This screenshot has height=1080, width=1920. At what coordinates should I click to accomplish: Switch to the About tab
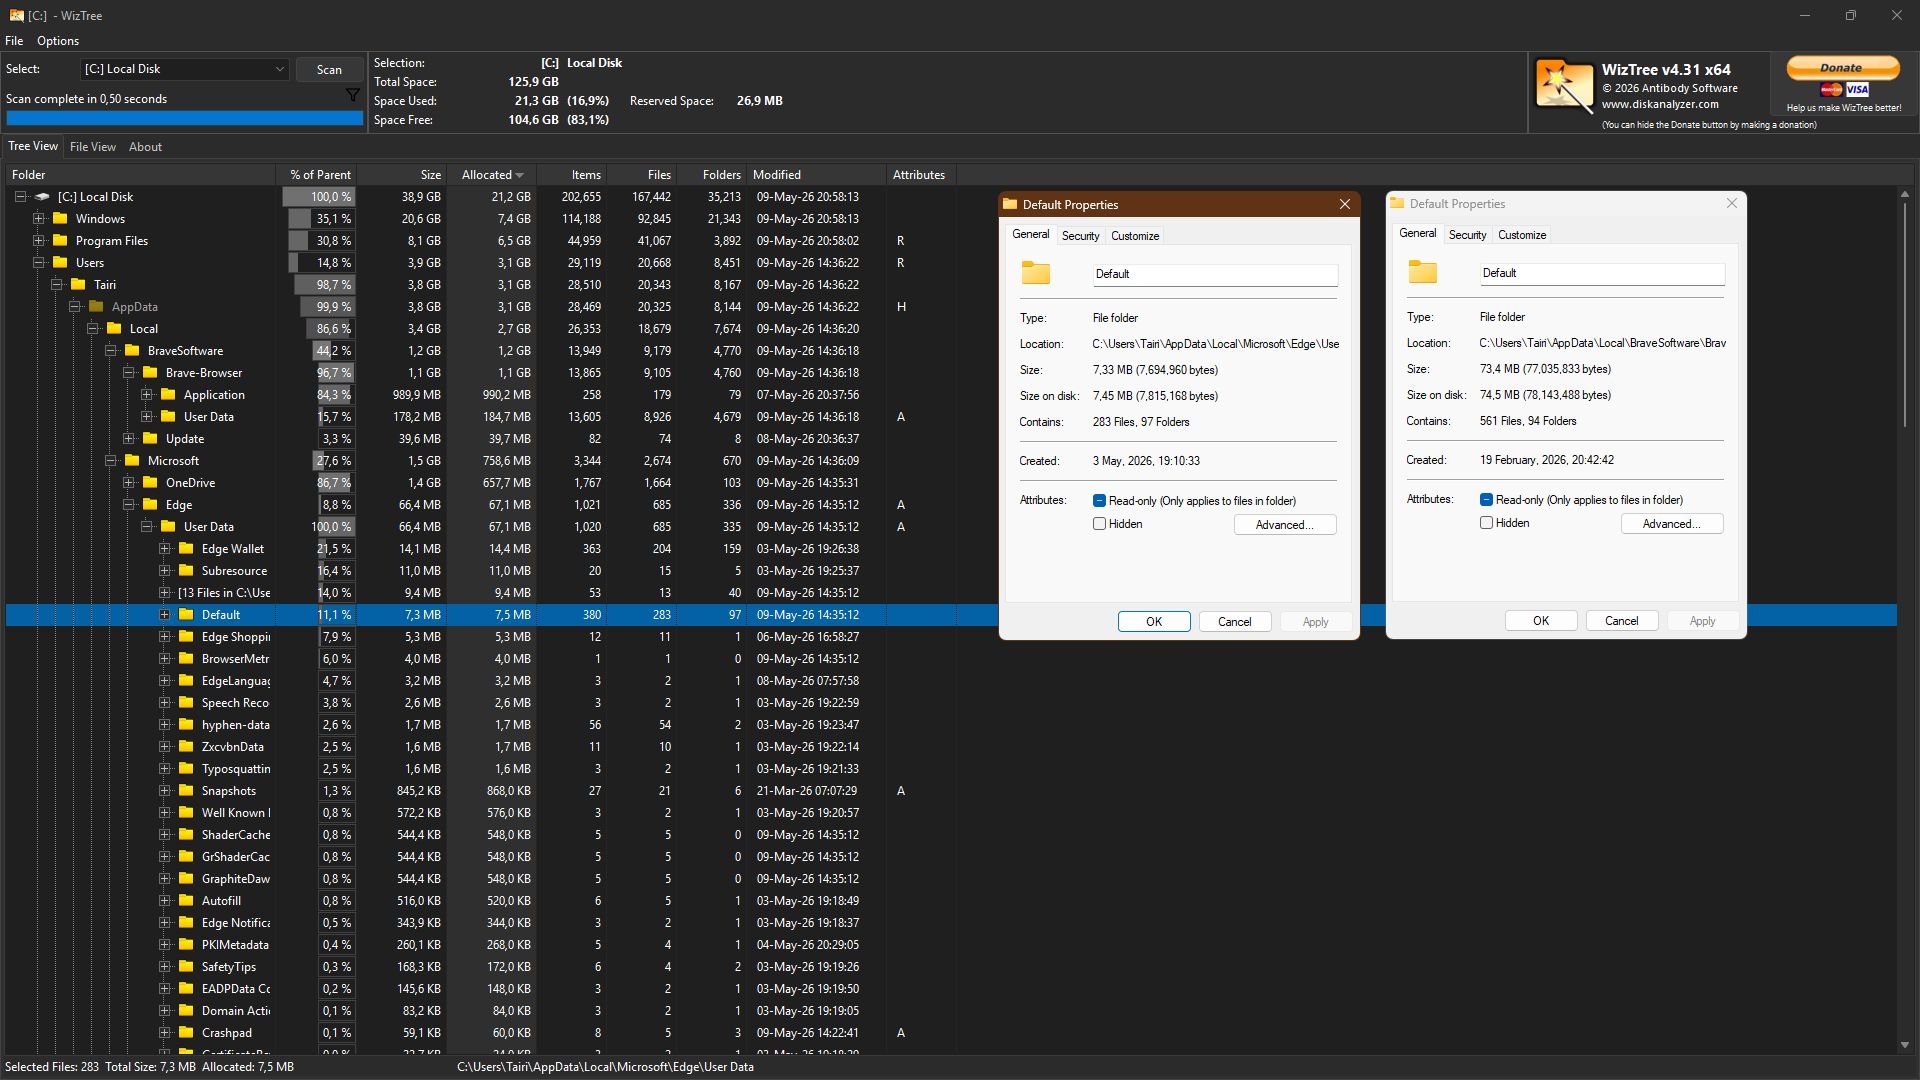point(145,147)
